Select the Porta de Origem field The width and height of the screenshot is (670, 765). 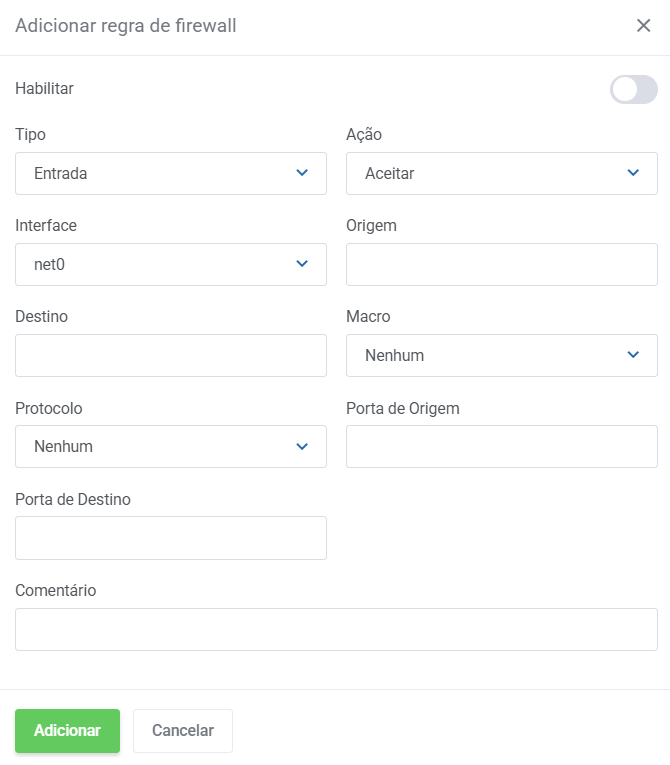coord(501,446)
